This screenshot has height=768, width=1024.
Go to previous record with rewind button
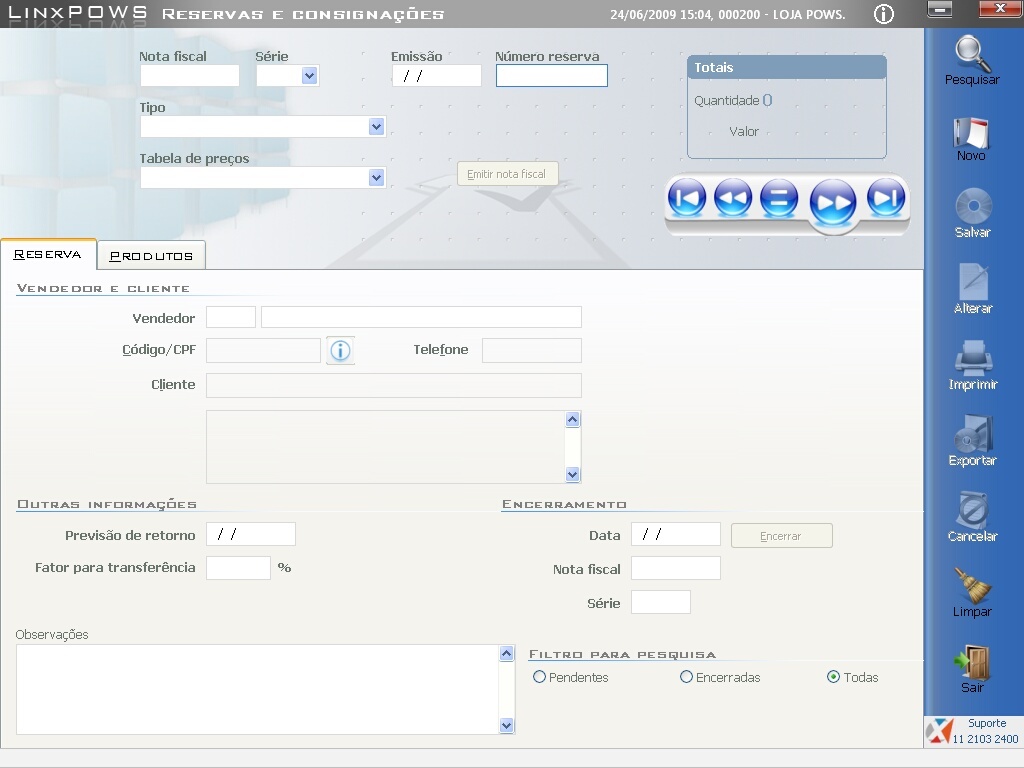coord(733,198)
